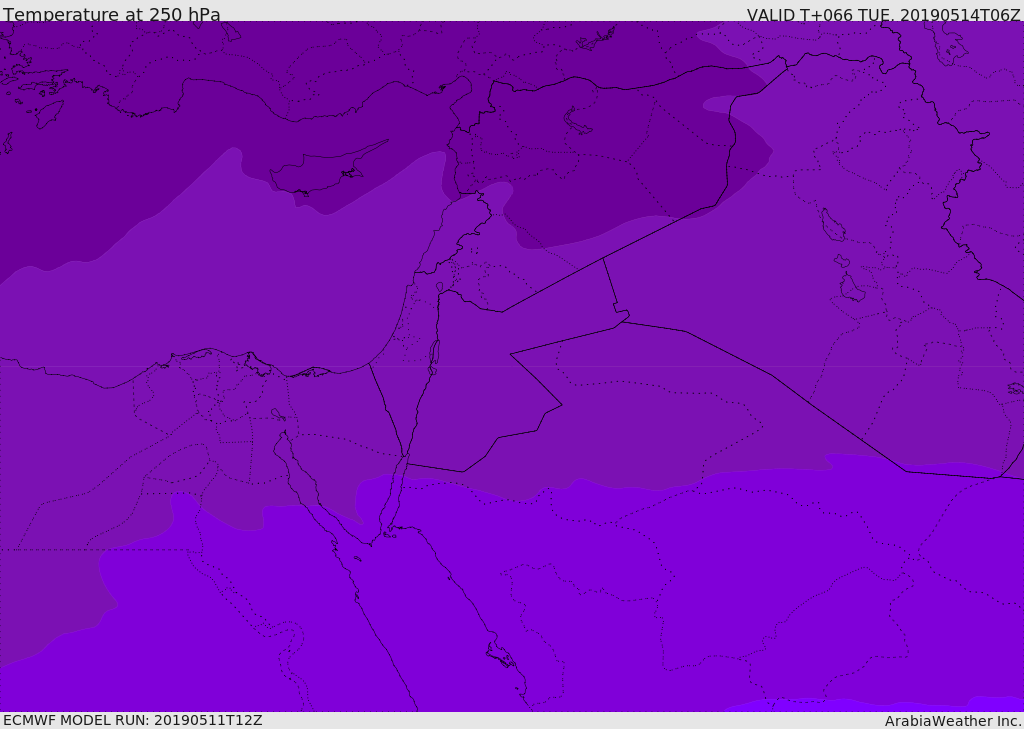Click the 'Temperature at 250 hPa' title
Screen dimensions: 1024x729
112,14
